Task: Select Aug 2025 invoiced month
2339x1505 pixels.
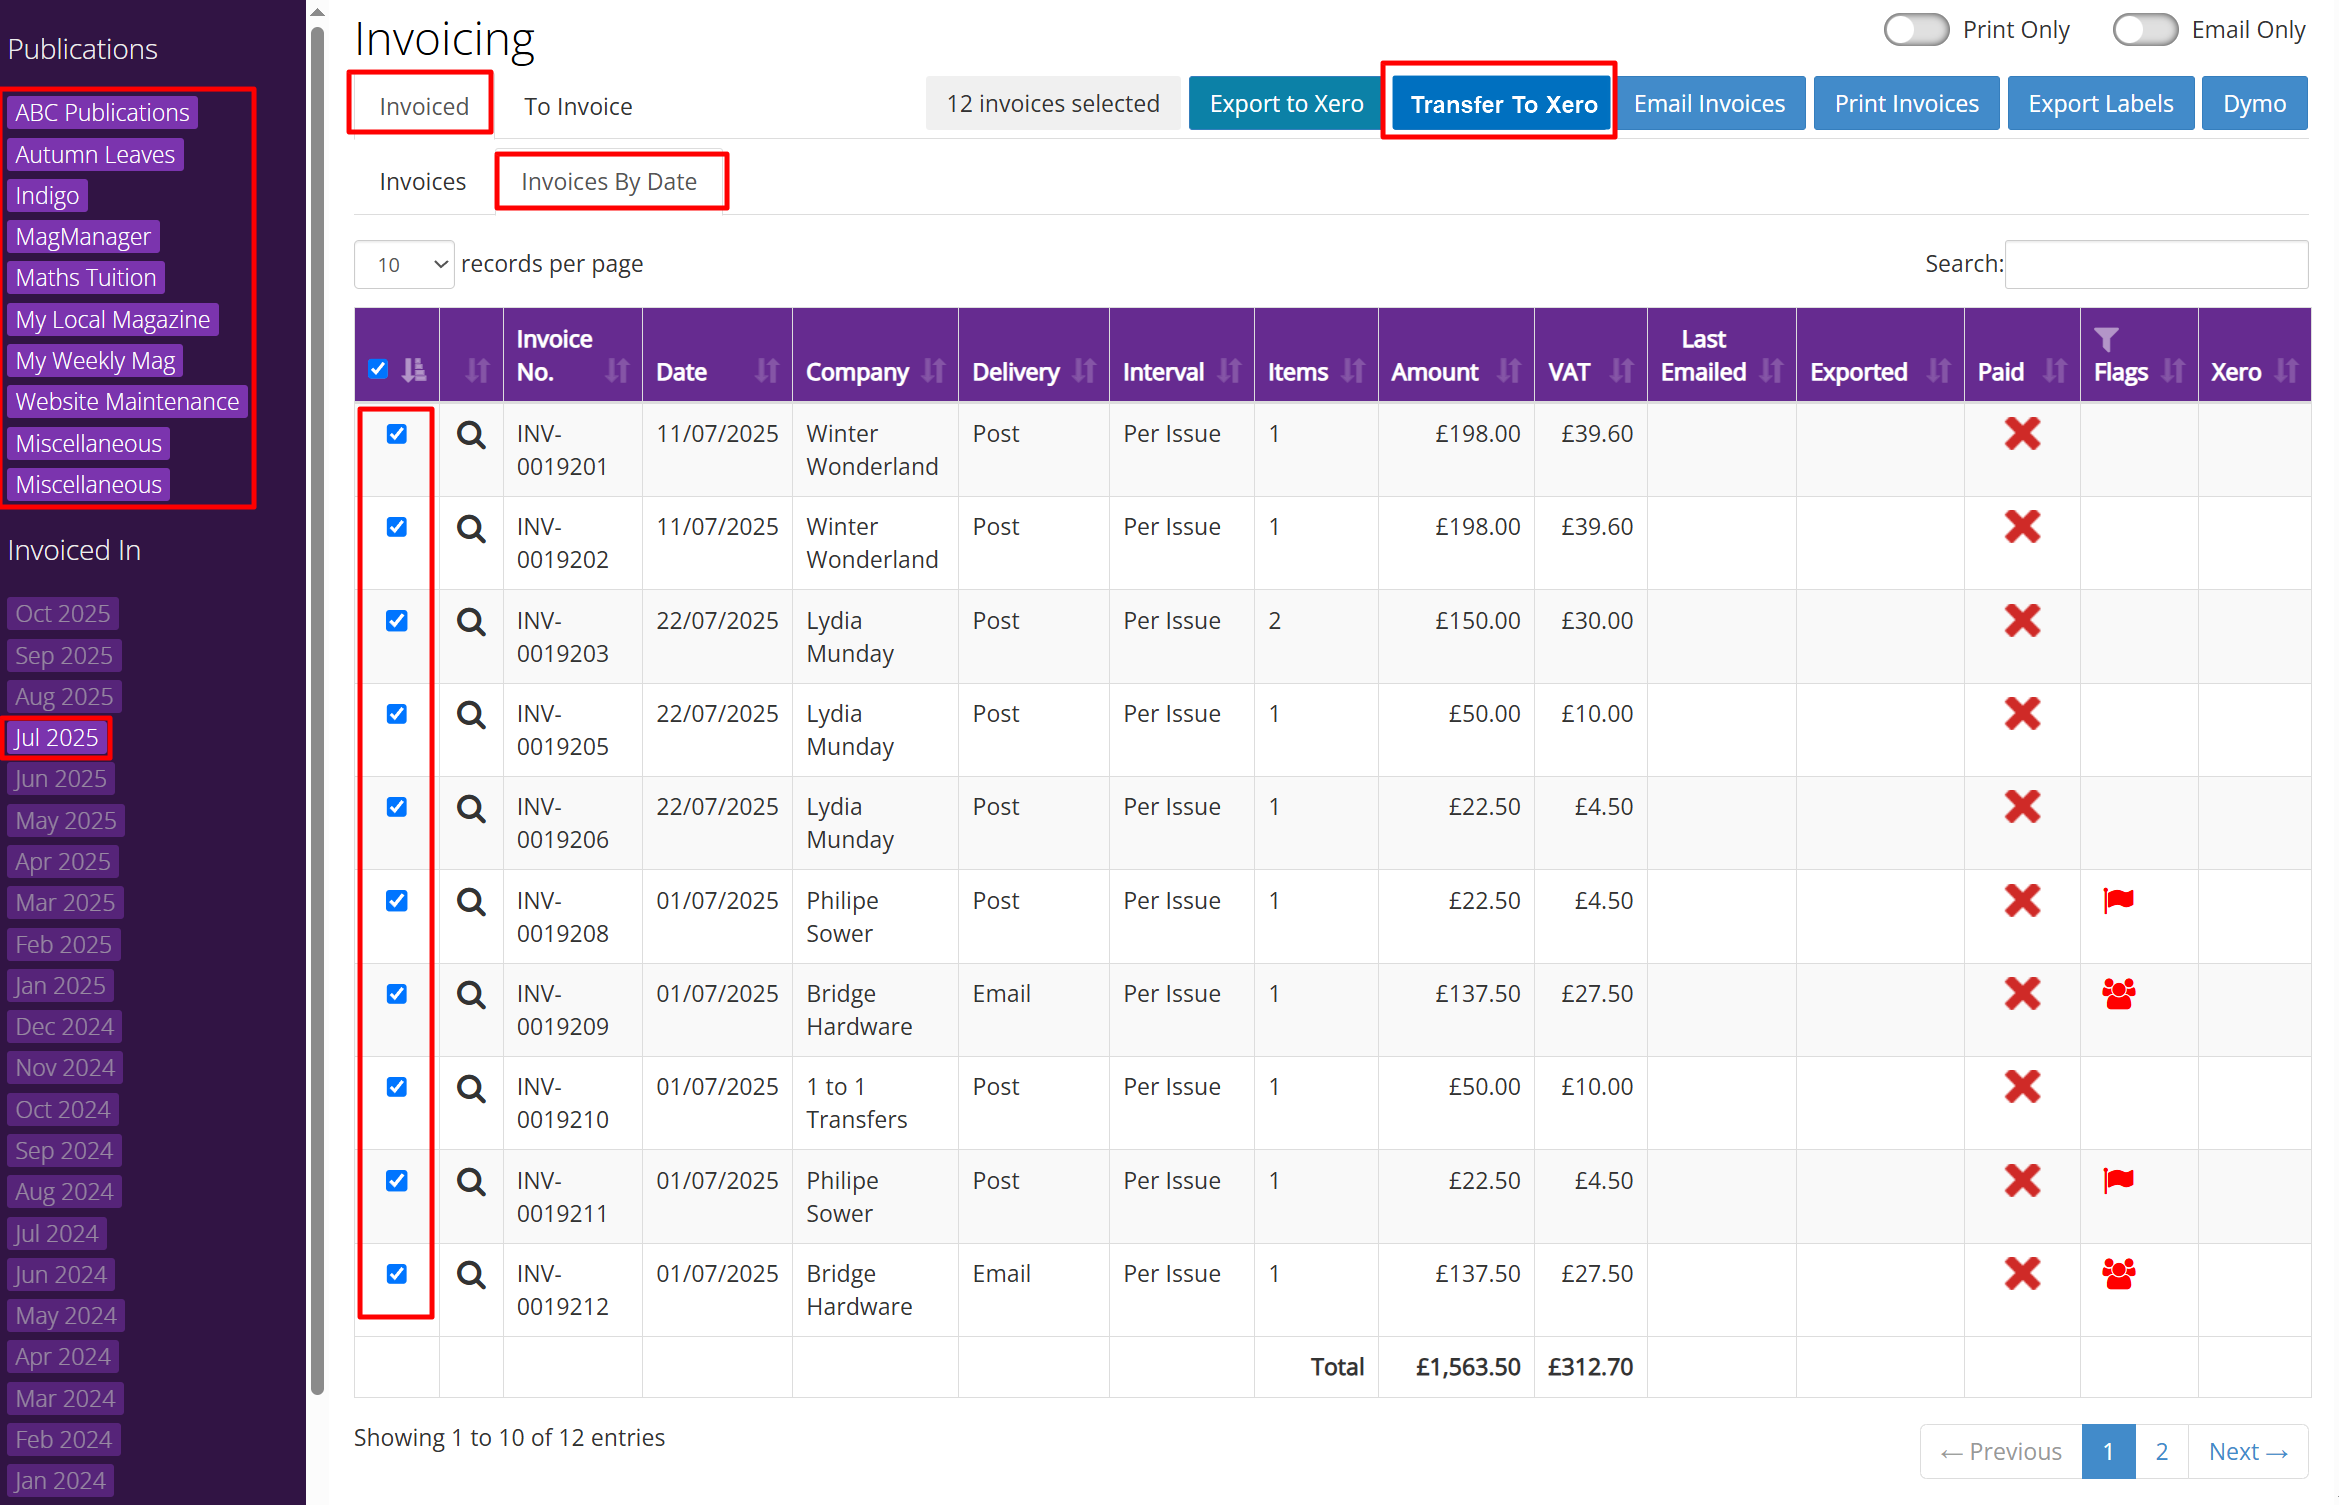Action: click(x=64, y=696)
